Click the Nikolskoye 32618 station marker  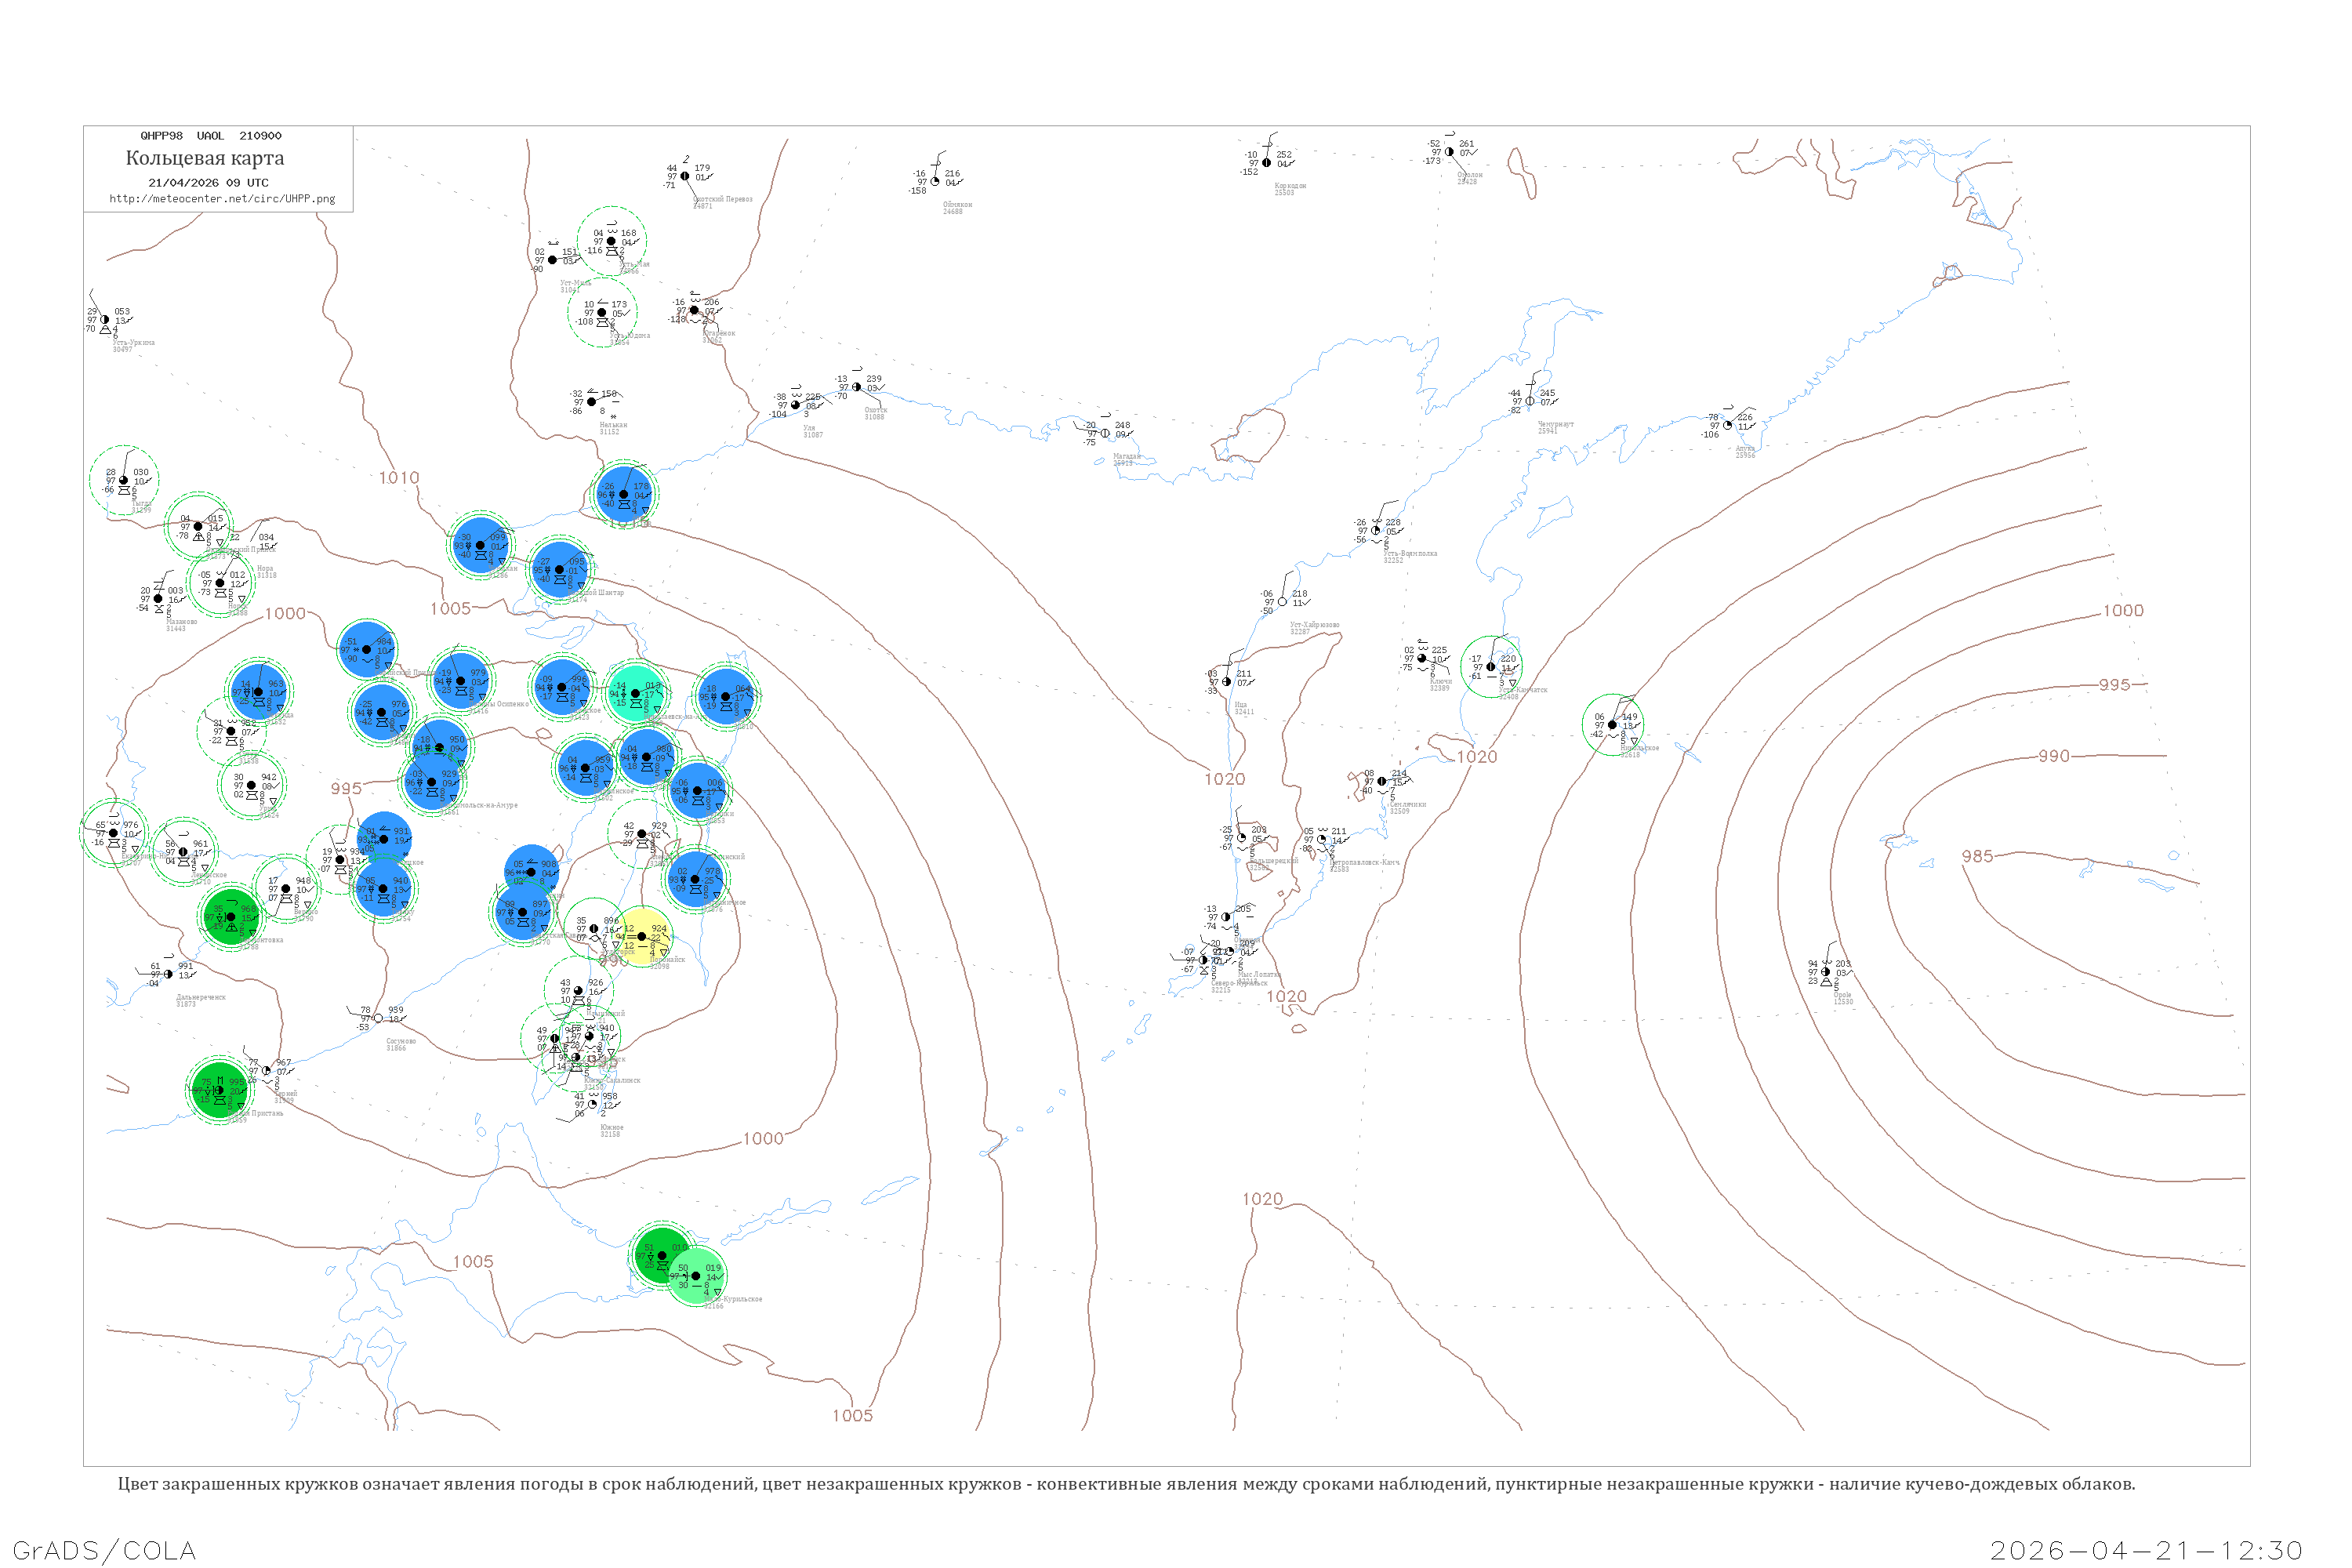(x=1612, y=725)
